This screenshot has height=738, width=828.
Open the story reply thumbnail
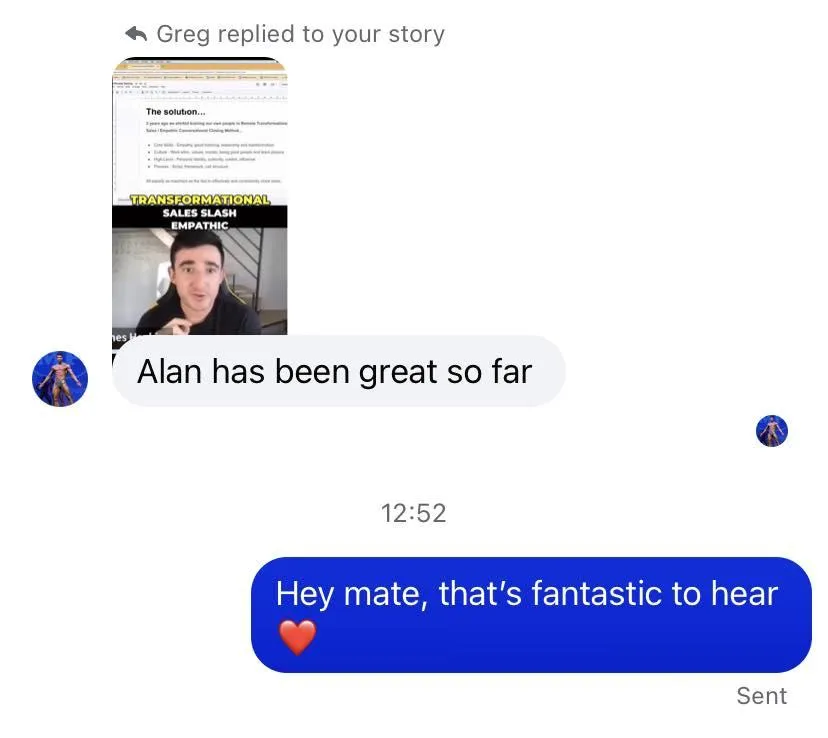(x=200, y=196)
